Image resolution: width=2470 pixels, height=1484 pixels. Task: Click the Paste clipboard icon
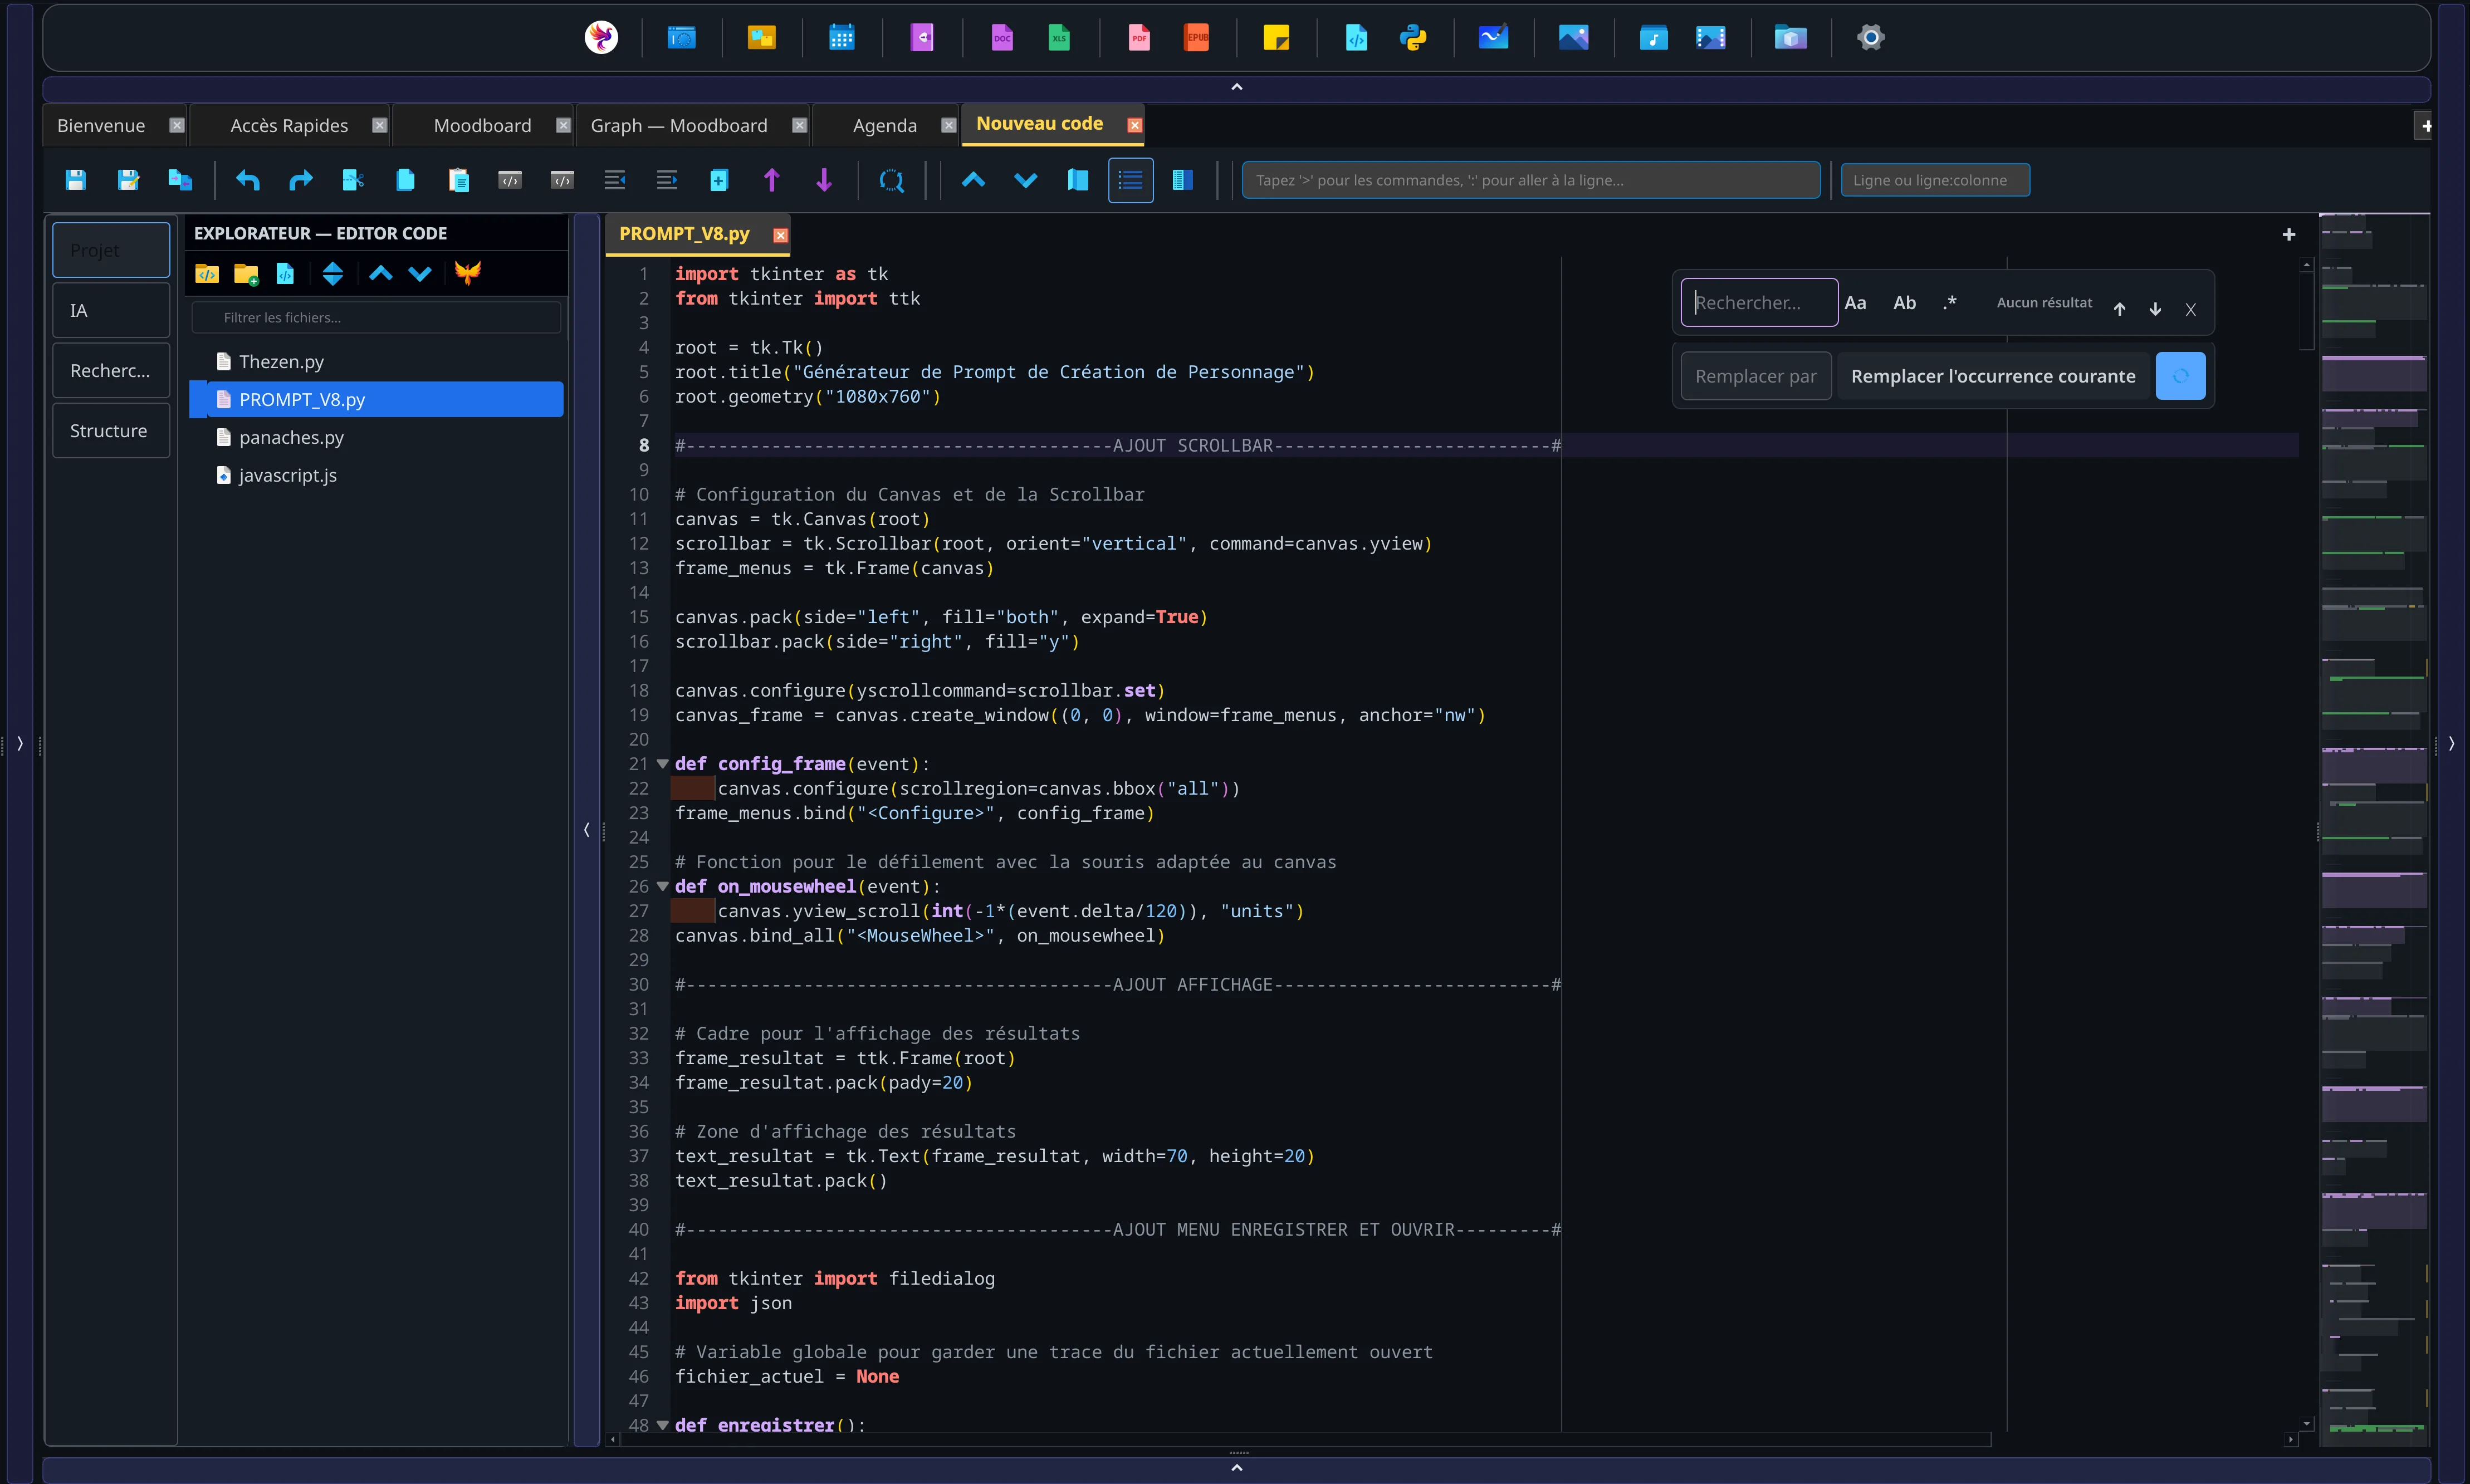pyautogui.click(x=458, y=180)
